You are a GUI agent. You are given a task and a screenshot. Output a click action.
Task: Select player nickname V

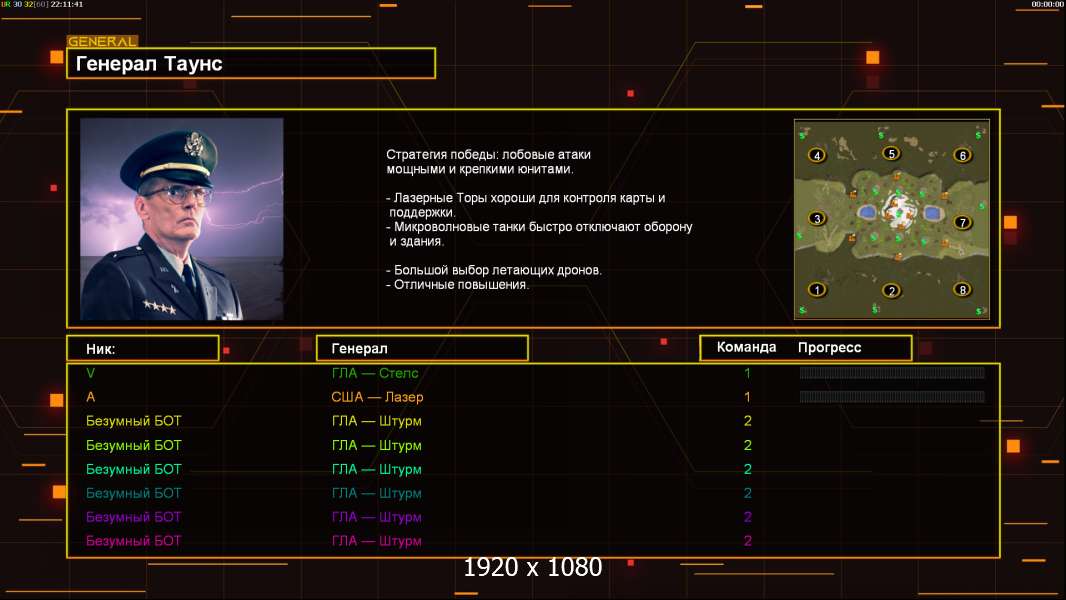coord(90,373)
